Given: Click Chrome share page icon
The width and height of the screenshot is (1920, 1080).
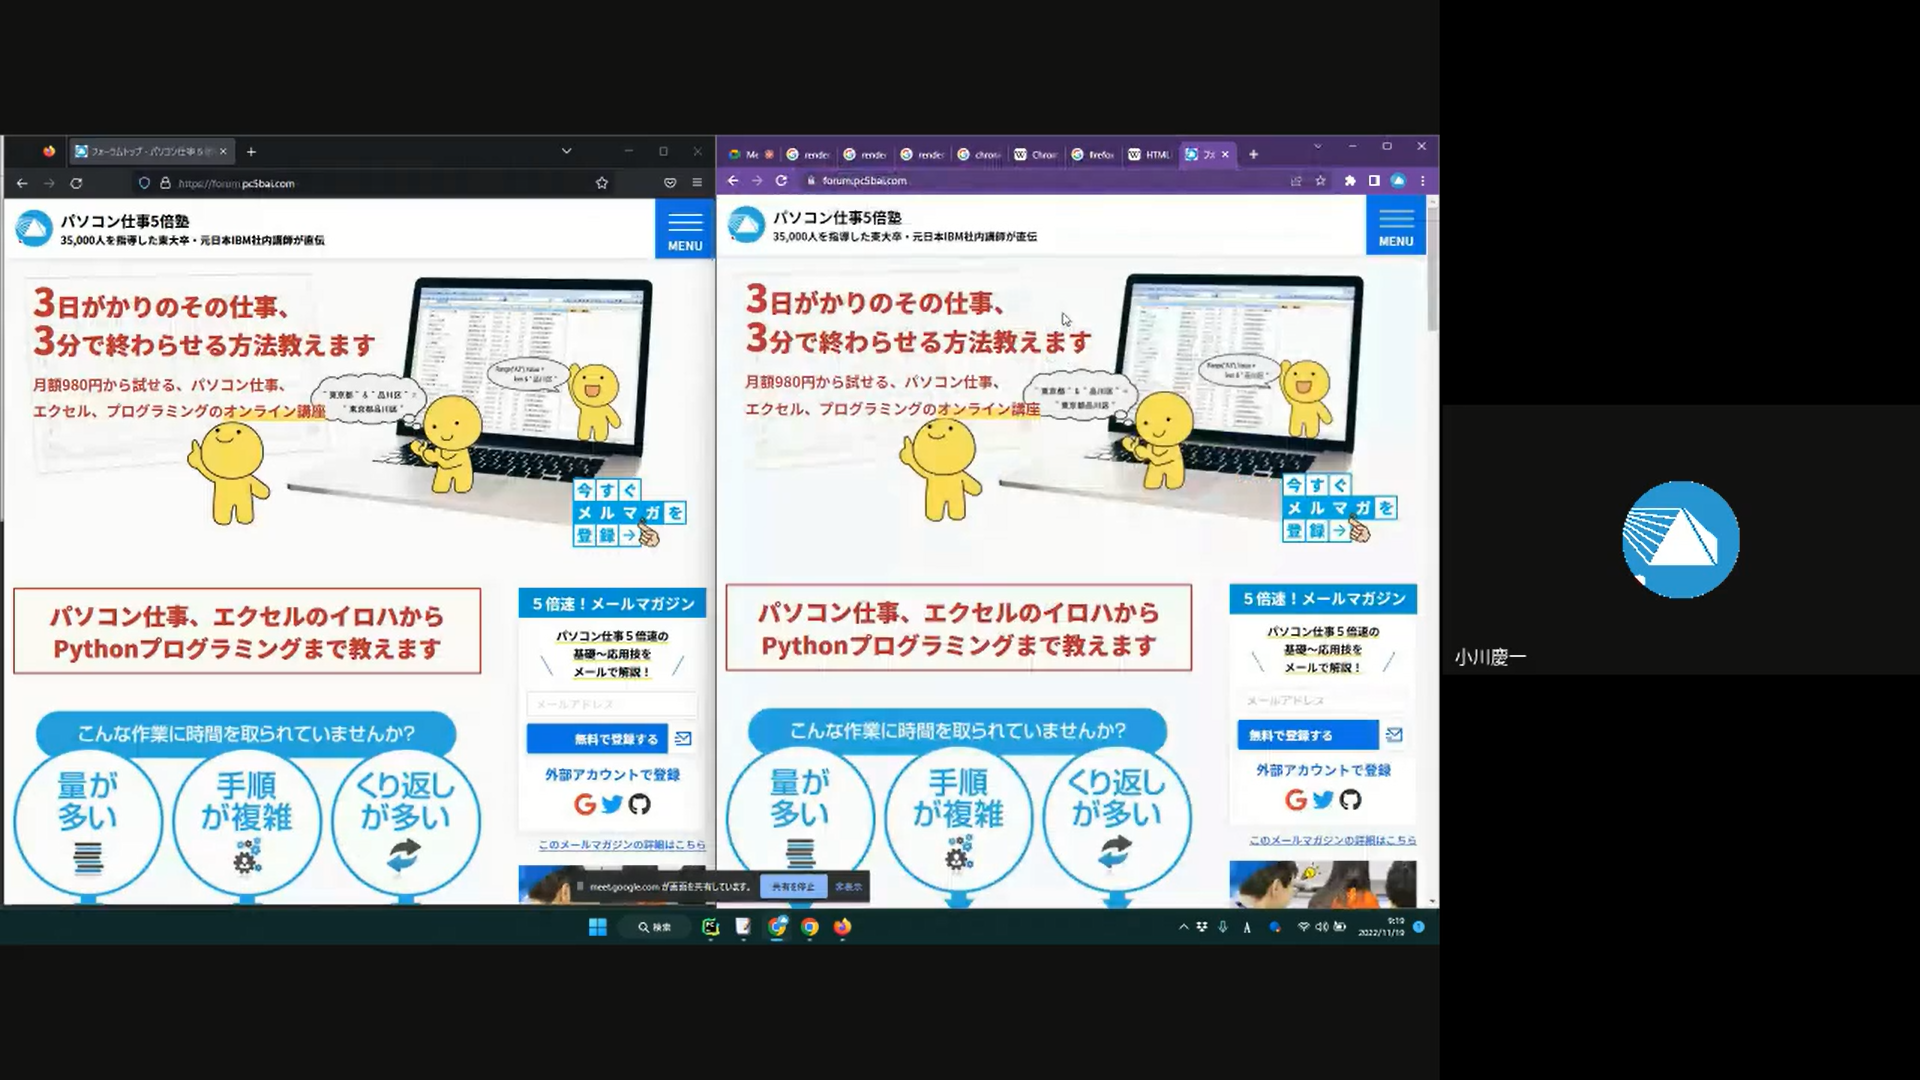Looking at the screenshot, I should click(x=1296, y=181).
